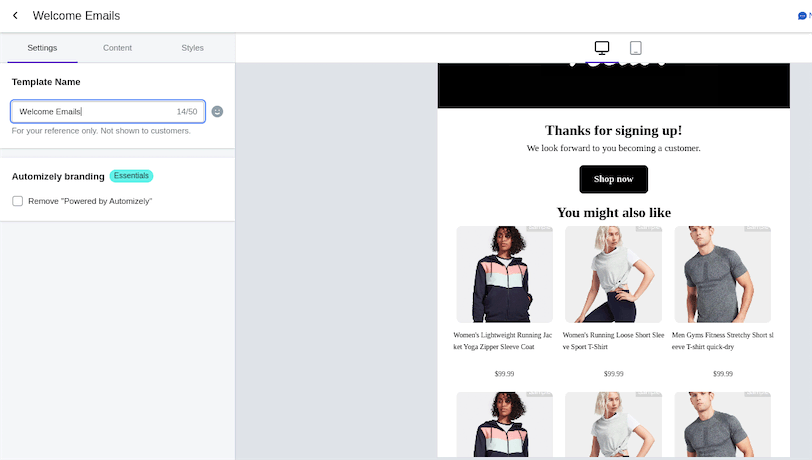
Task: Select the men's gray fitness shirt image
Action: tap(722, 273)
